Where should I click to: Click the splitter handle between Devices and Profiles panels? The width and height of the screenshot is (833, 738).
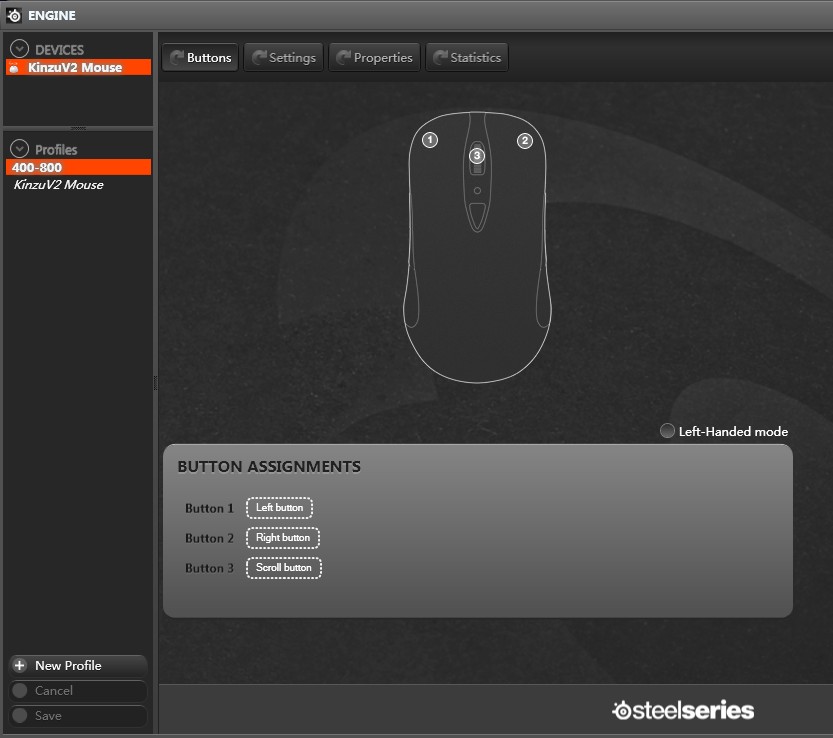point(78,128)
